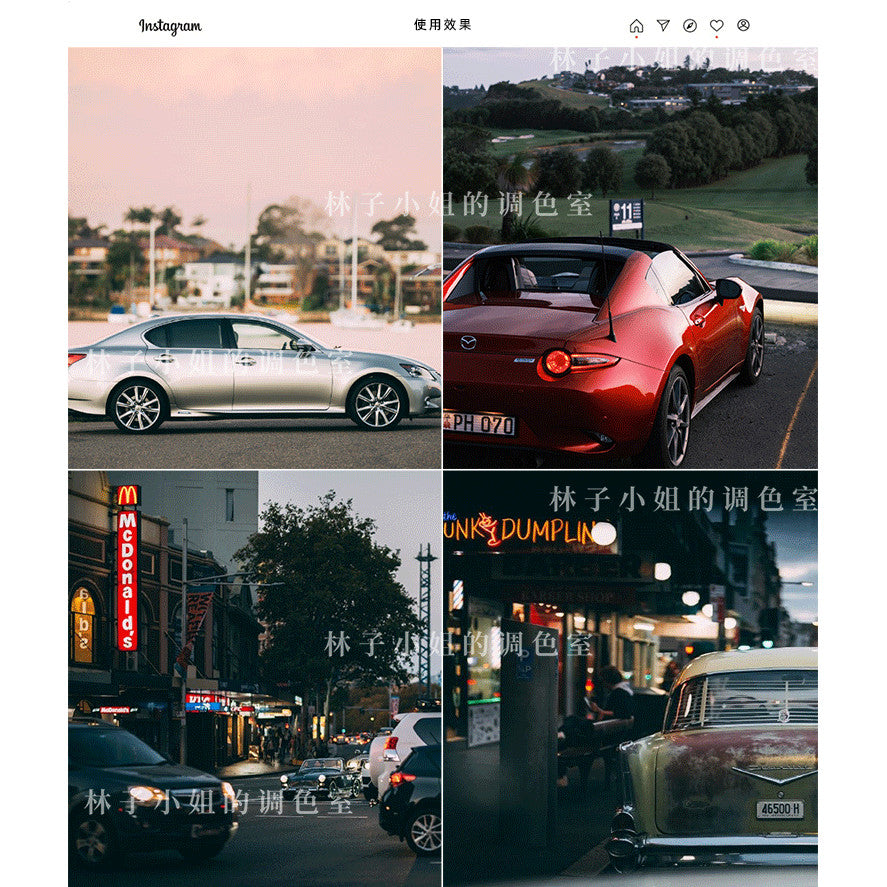Viewport: 887px width, 887px height.
Task: Open the heart activity icon
Action: [x=716, y=25]
